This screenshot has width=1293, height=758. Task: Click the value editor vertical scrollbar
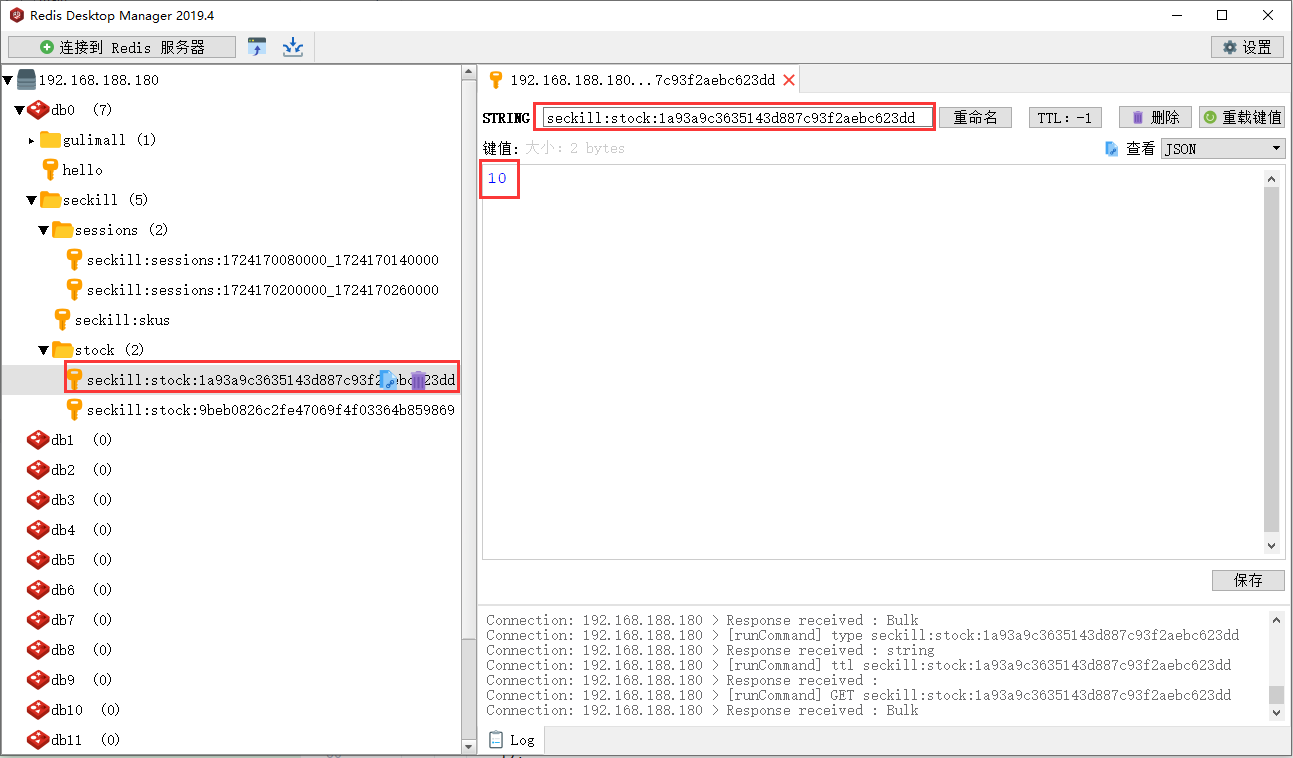tap(1272, 362)
